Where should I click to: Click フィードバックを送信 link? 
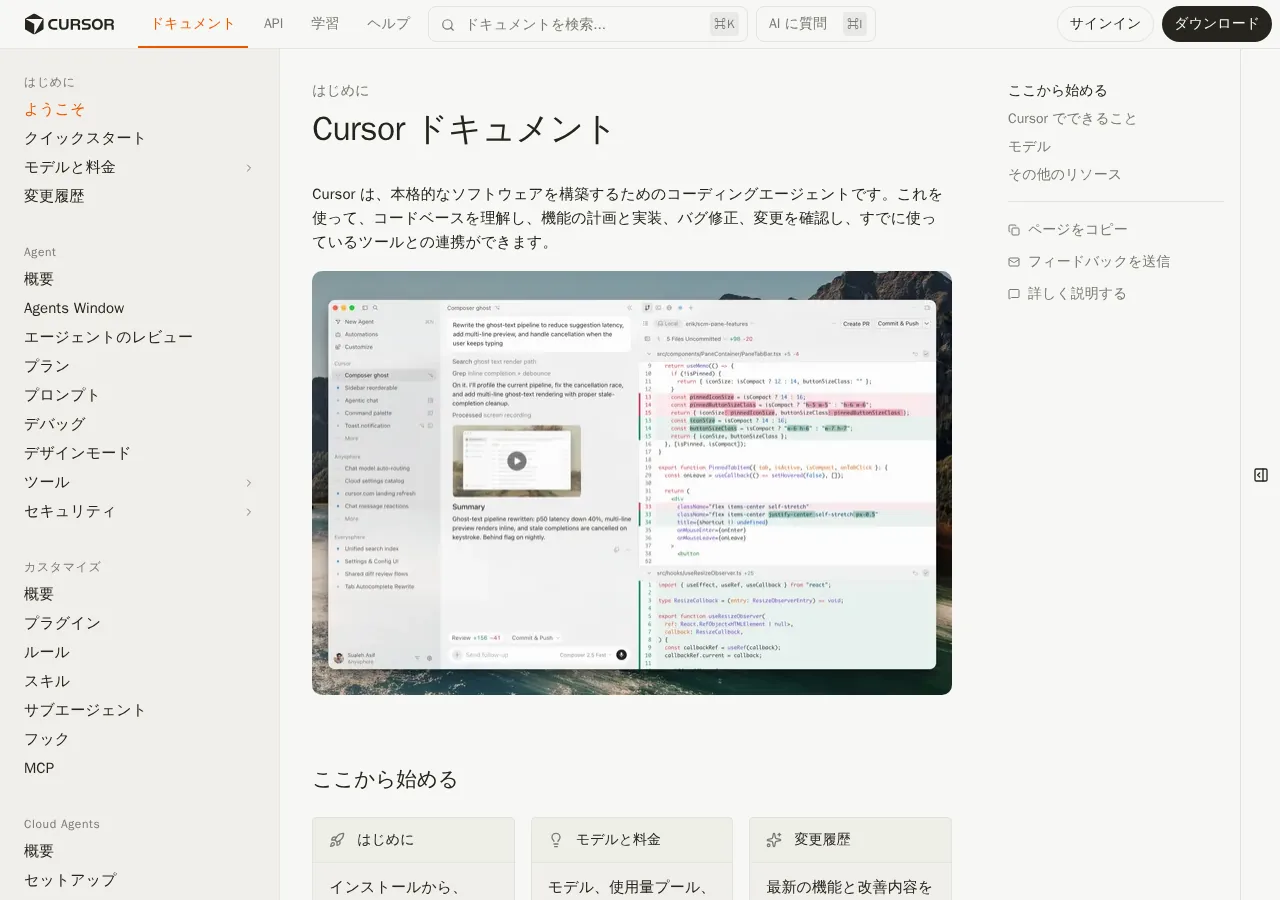[x=1099, y=262]
